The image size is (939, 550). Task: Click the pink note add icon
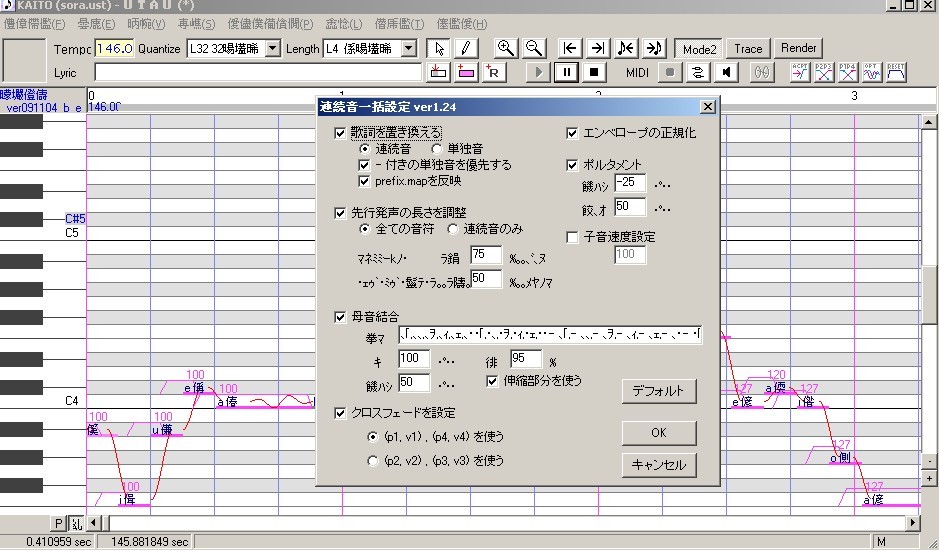[465, 72]
